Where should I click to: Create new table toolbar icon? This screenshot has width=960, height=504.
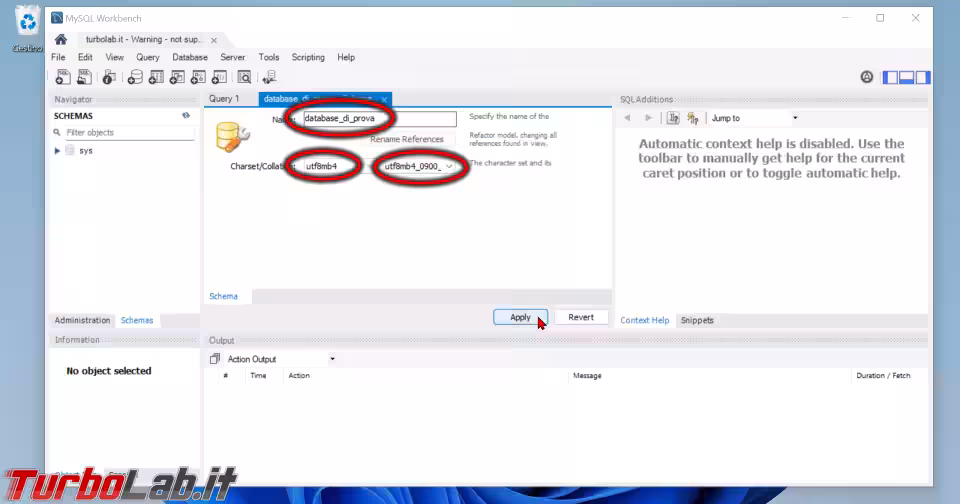(x=156, y=77)
